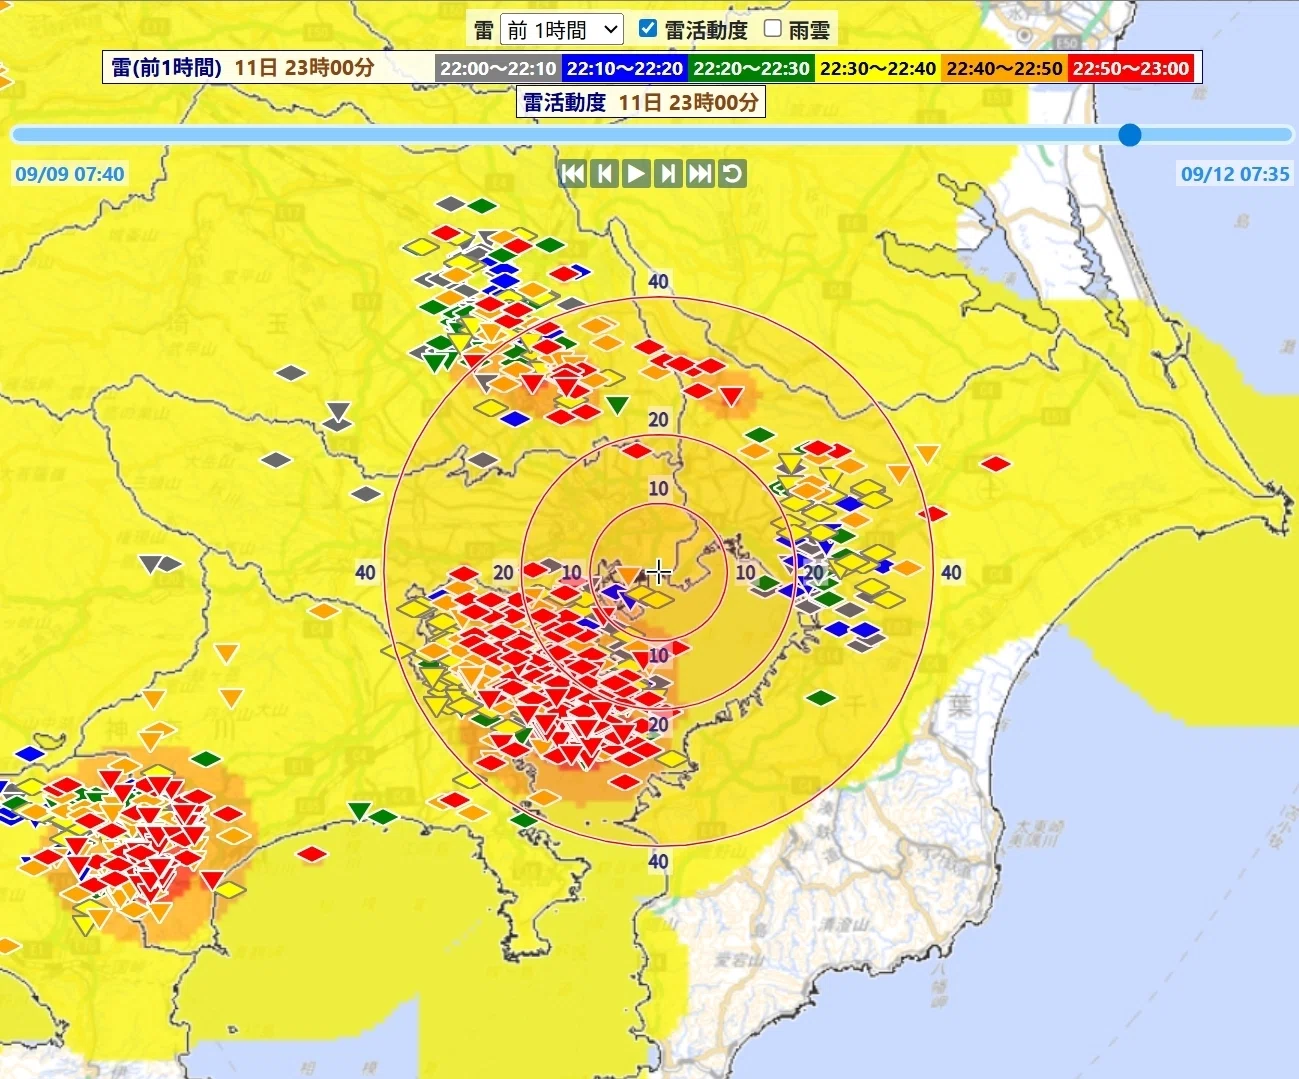Click the timeline slider handle
Image resolution: width=1299 pixels, height=1079 pixels.
point(1130,134)
